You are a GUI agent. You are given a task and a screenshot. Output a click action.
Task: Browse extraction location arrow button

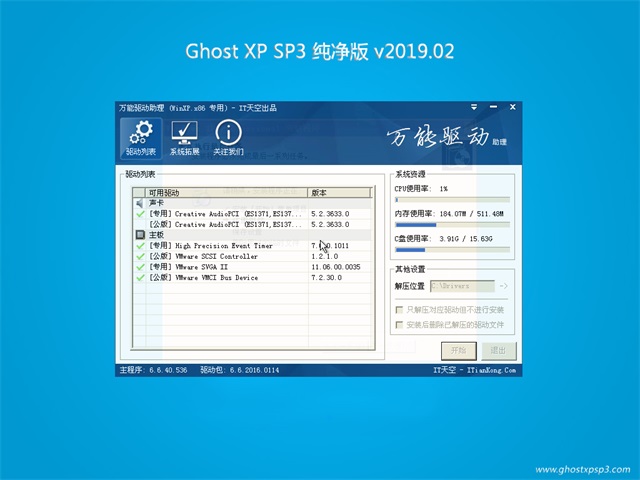pos(504,286)
